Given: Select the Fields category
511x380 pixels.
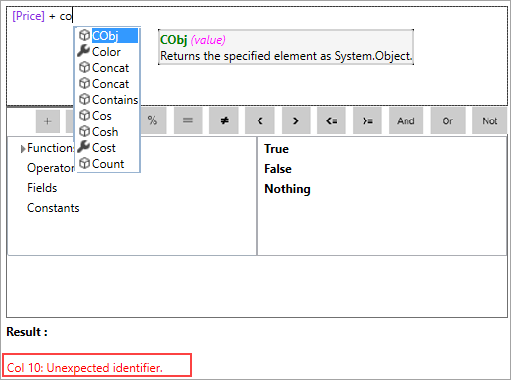Looking at the screenshot, I should coord(42,188).
